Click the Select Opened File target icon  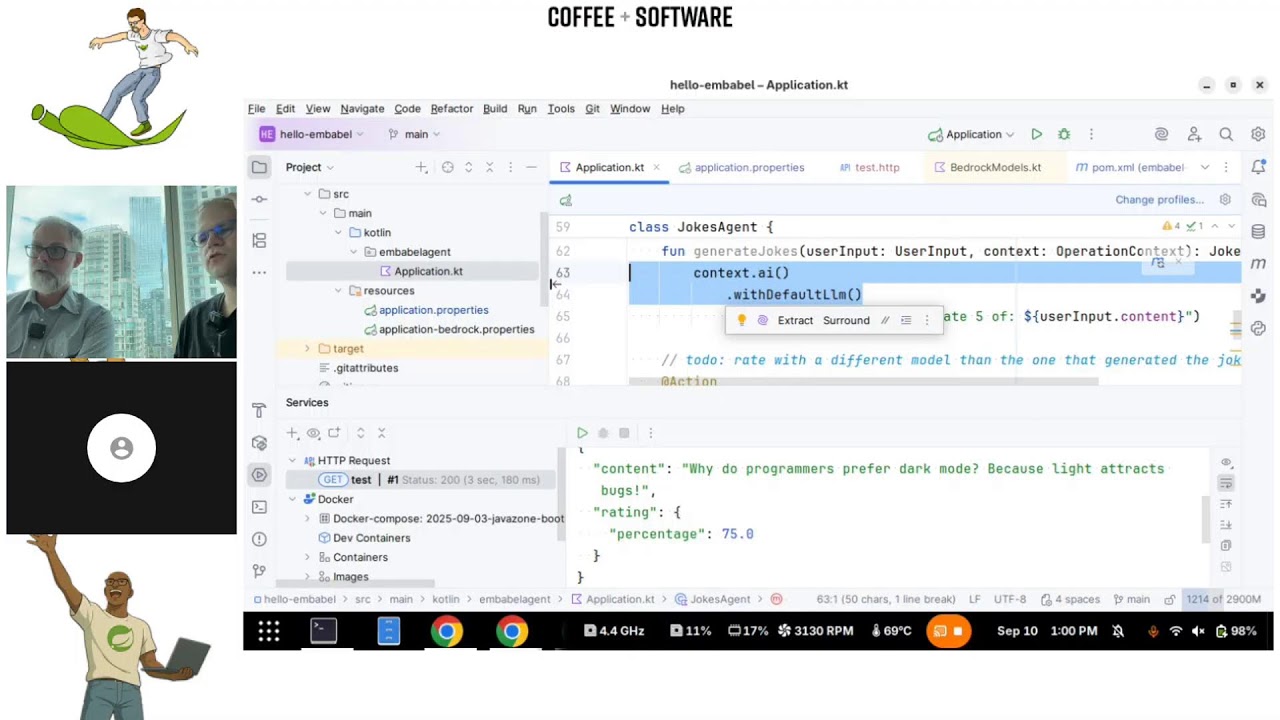[448, 167]
